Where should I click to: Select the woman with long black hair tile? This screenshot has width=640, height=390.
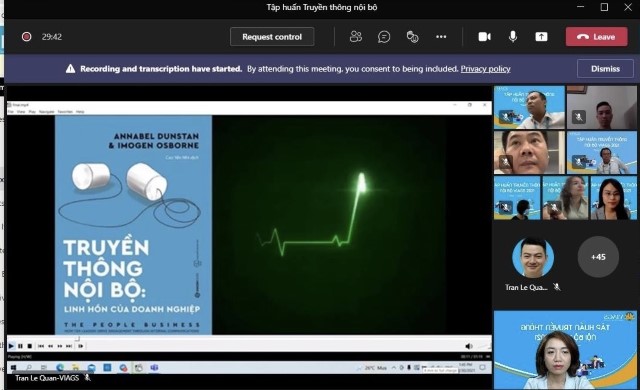tap(613, 198)
